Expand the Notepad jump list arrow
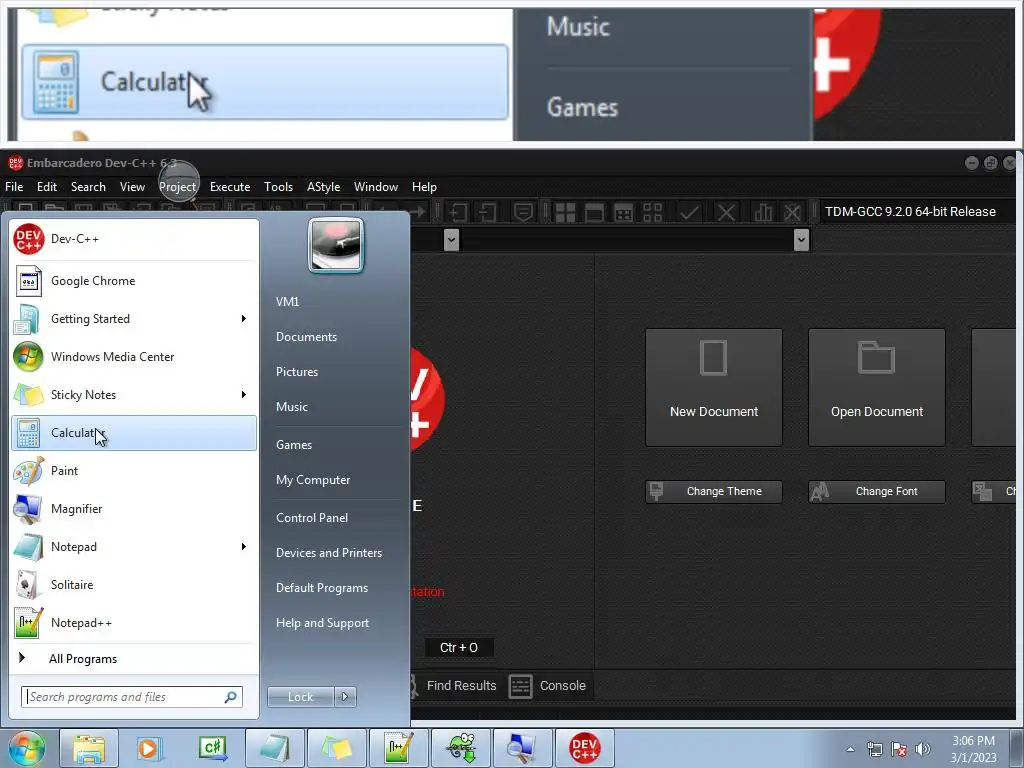This screenshot has height=768, width=1024. (x=244, y=547)
